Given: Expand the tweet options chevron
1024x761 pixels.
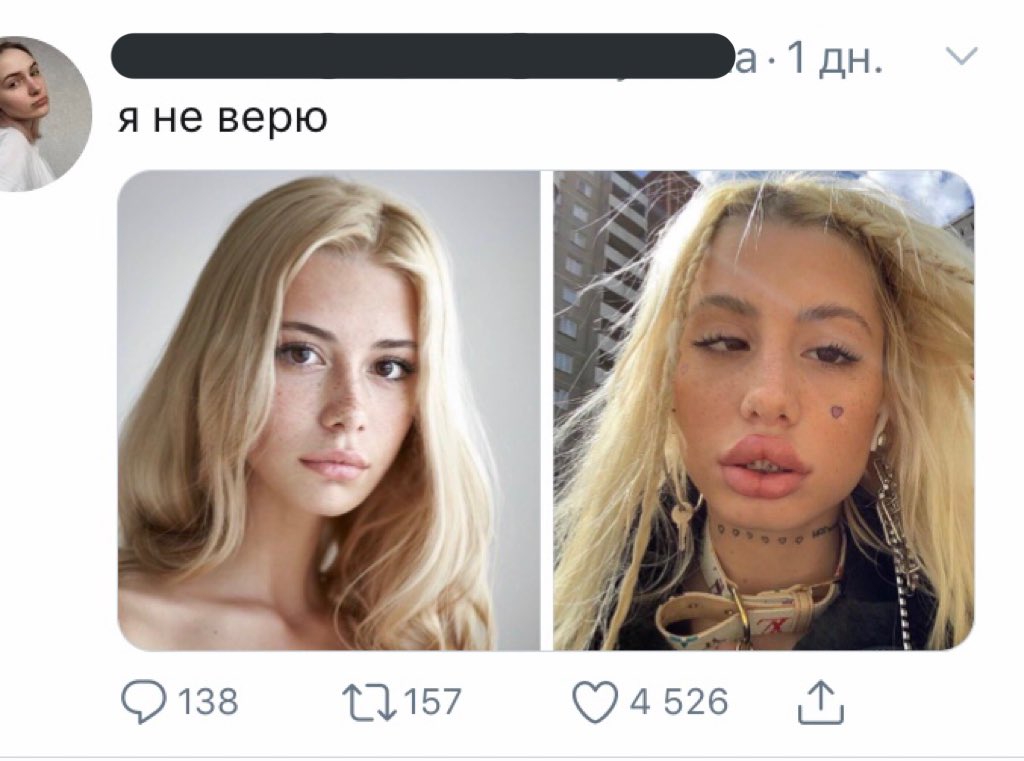Looking at the screenshot, I should (962, 56).
